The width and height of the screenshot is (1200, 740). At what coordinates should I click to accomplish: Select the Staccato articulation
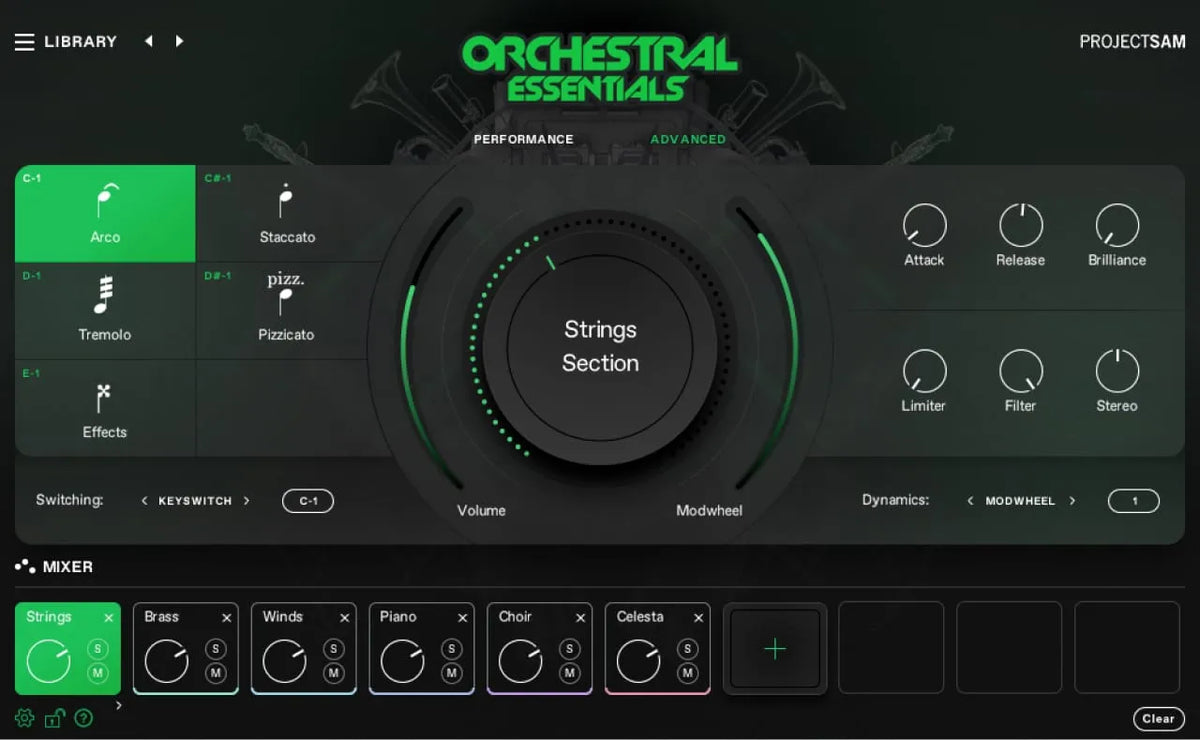tap(286, 212)
